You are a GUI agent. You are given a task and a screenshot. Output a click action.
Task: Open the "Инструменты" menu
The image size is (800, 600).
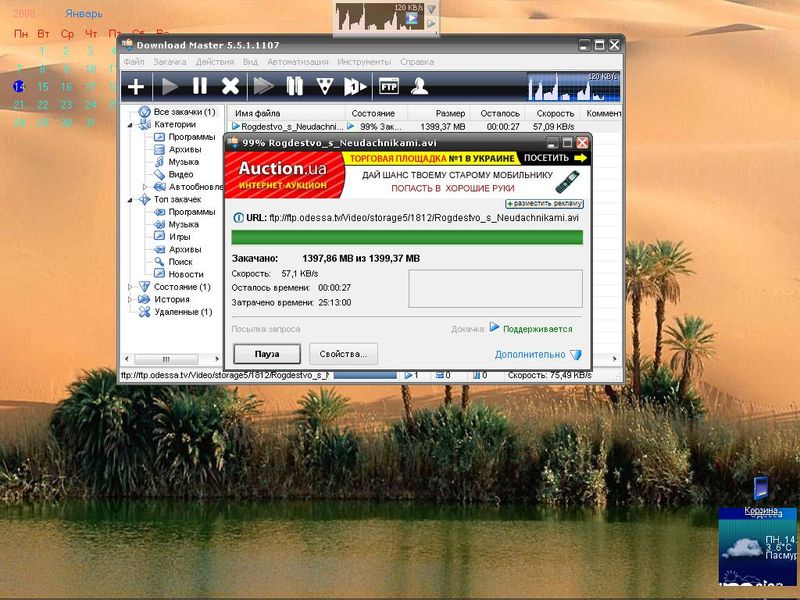364,62
